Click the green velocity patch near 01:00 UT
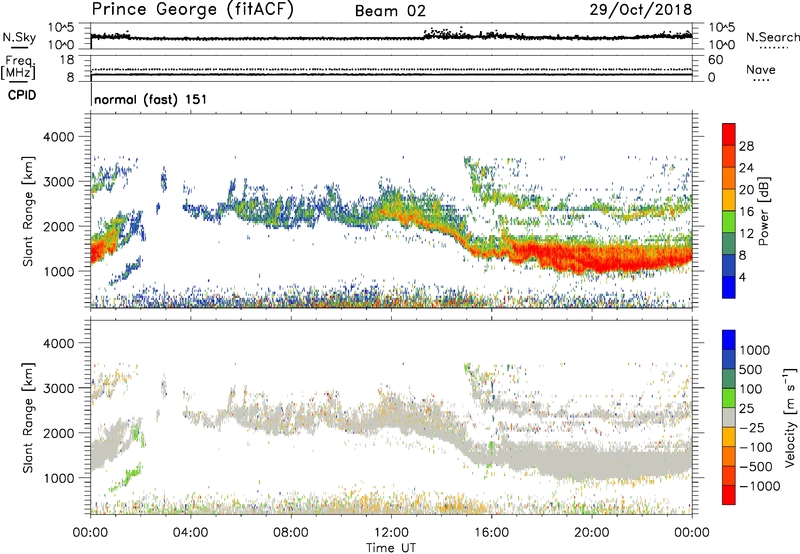The height and width of the screenshot is (554, 800). pos(128,477)
